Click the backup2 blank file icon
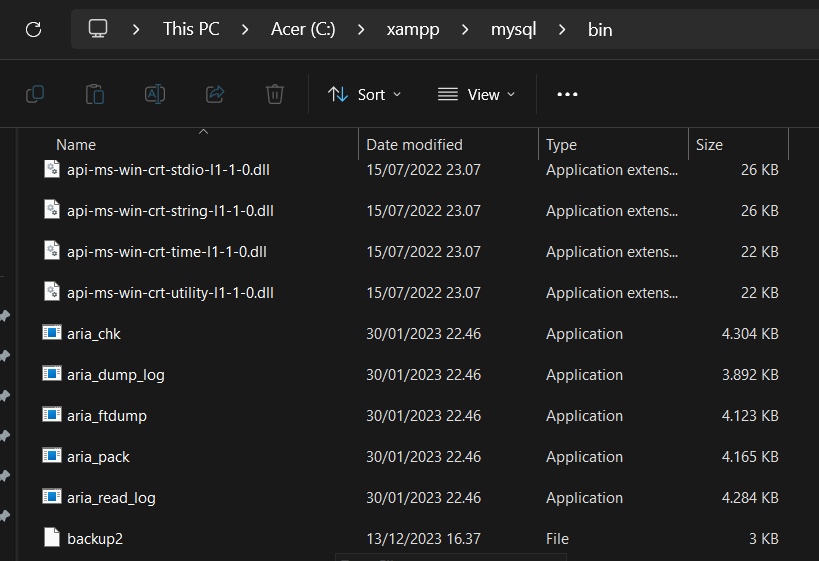819x561 pixels. click(x=52, y=537)
